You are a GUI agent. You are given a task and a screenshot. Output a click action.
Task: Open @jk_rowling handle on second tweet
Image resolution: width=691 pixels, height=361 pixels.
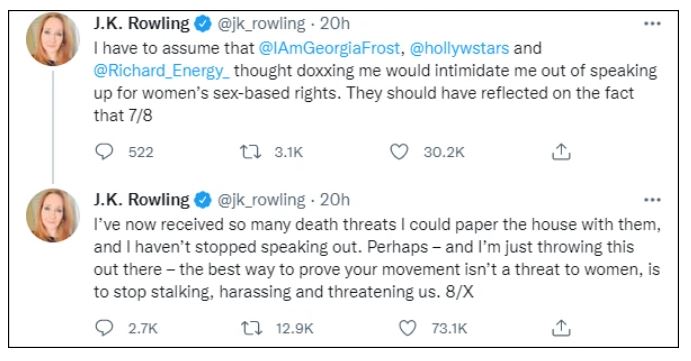click(x=261, y=200)
